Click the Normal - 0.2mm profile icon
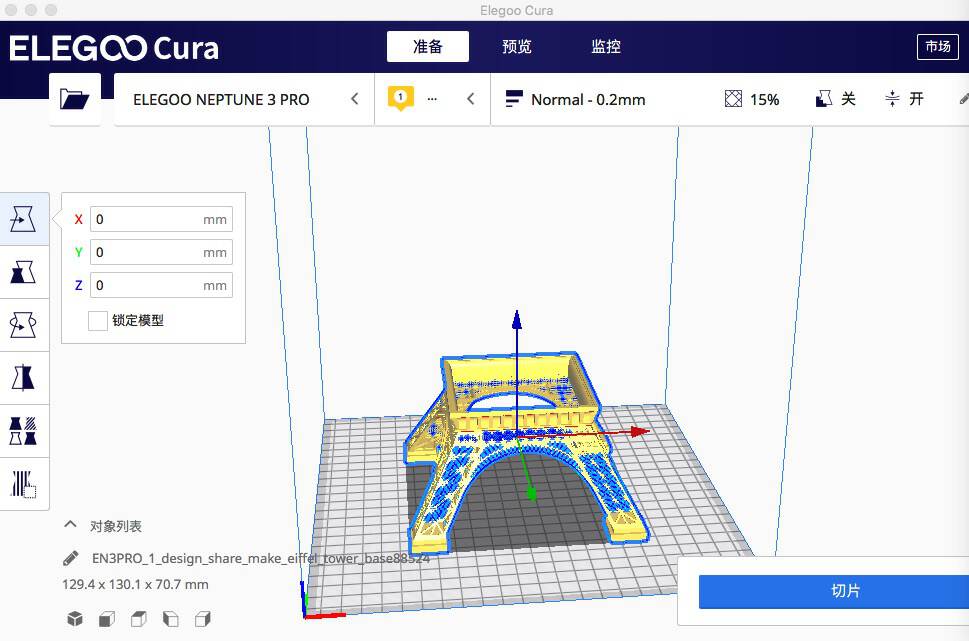The image size is (969, 641). (514, 99)
